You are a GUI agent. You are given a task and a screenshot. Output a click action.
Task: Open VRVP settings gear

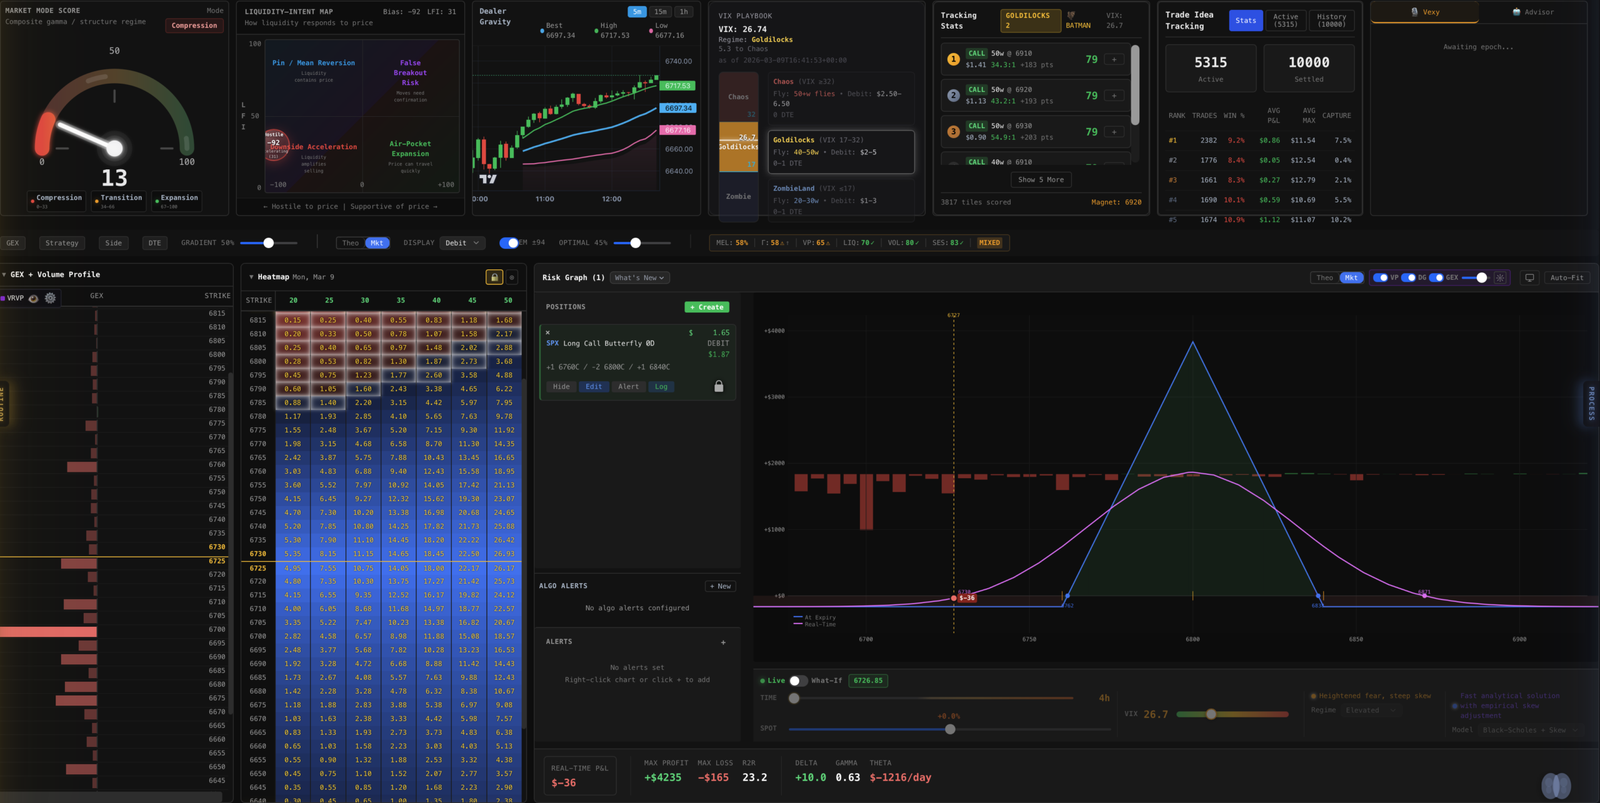(x=50, y=298)
